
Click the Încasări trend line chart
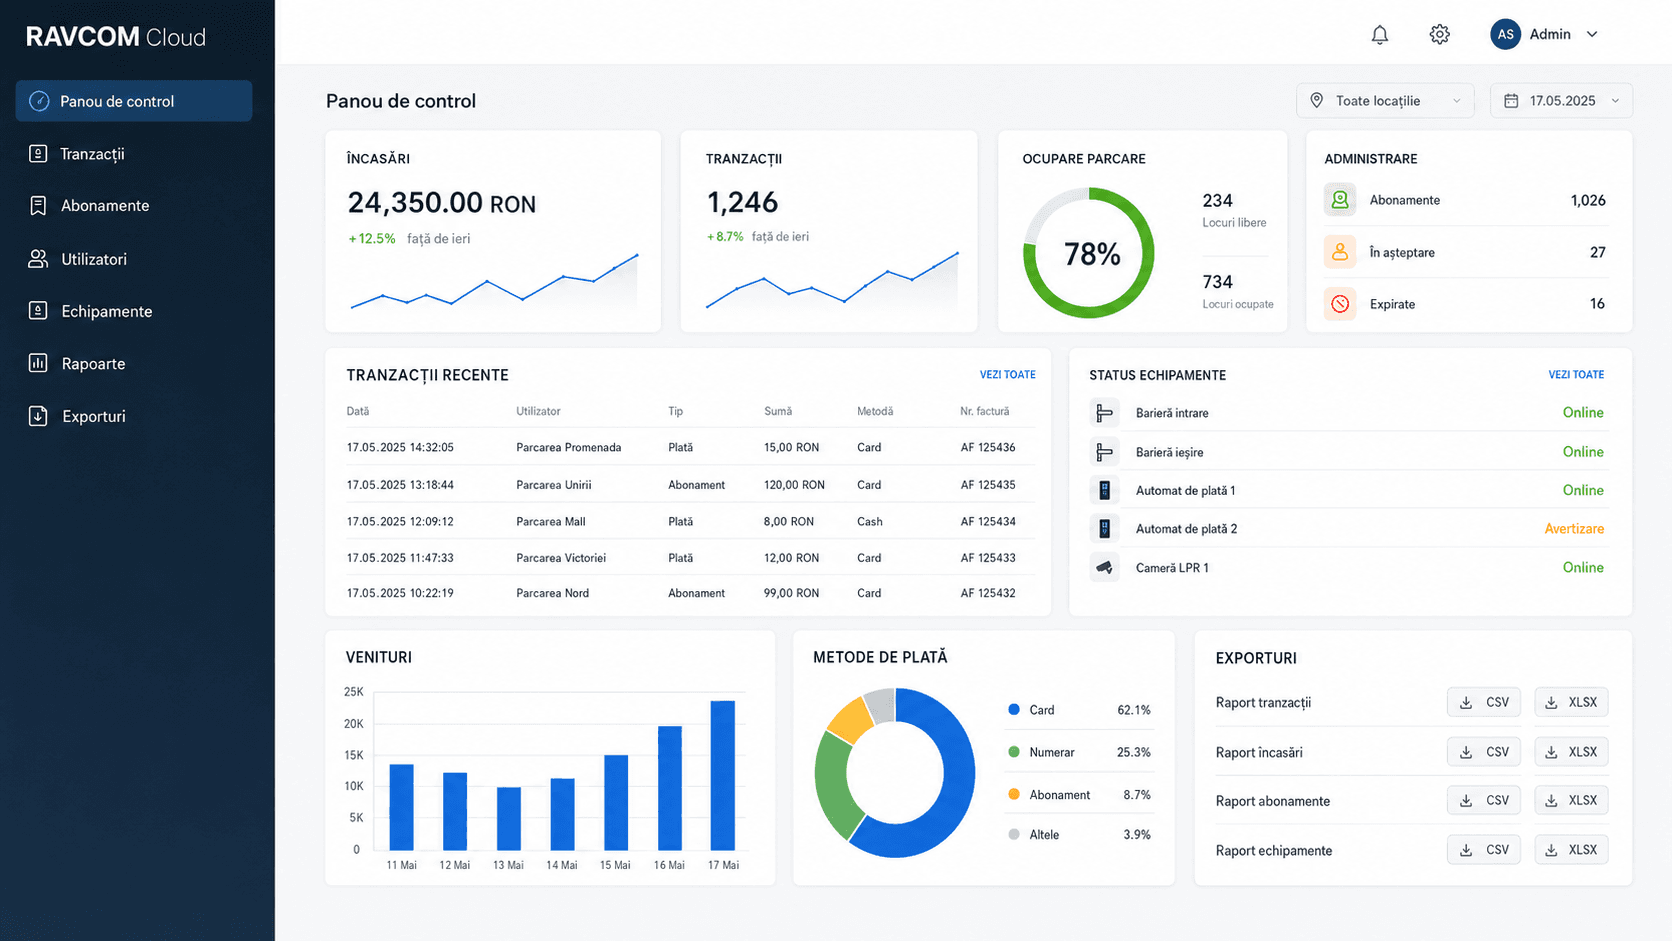point(494,282)
